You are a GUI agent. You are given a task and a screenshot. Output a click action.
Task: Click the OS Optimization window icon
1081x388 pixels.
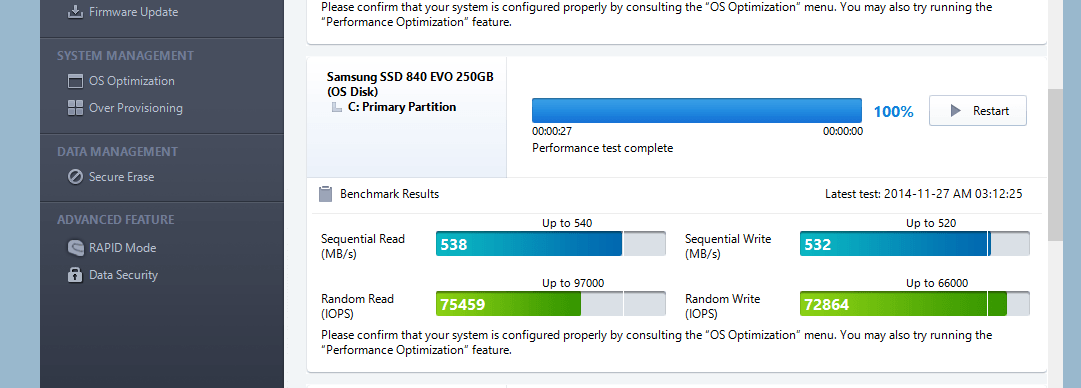pos(75,81)
